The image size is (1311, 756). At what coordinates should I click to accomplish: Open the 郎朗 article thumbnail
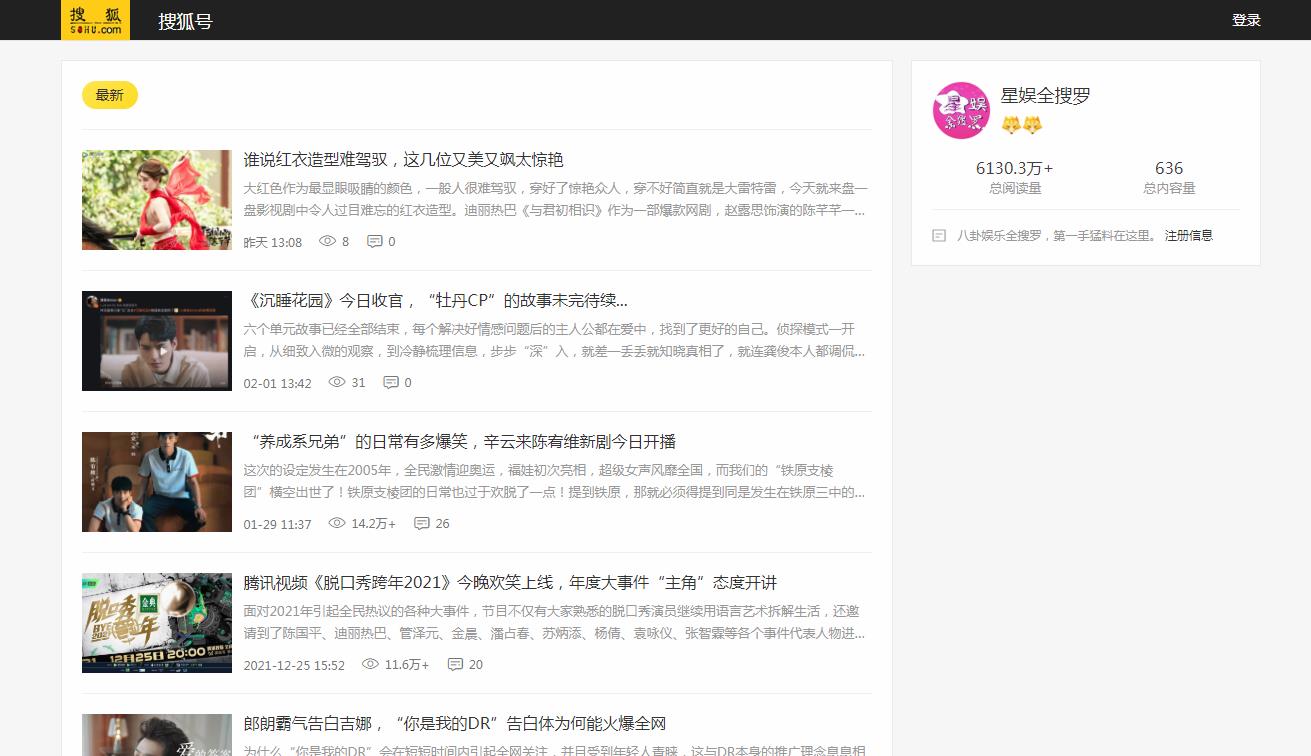click(157, 735)
